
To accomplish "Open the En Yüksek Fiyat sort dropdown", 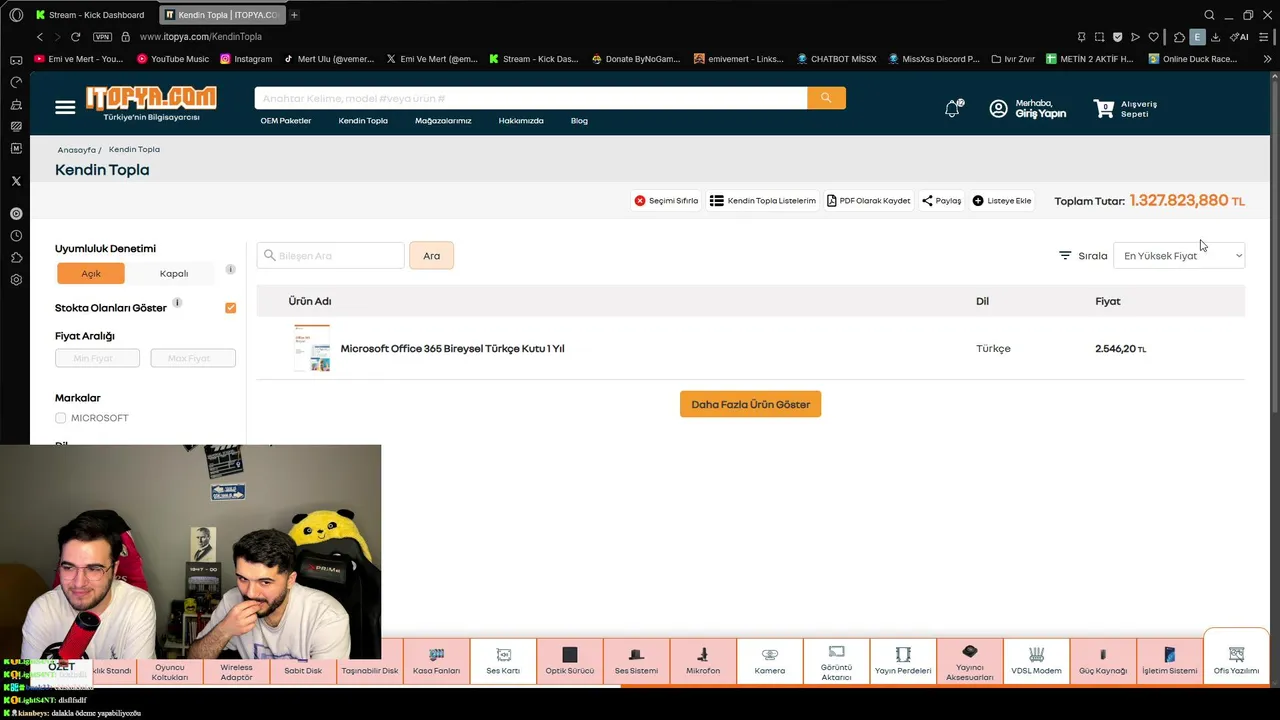I will tap(1179, 256).
